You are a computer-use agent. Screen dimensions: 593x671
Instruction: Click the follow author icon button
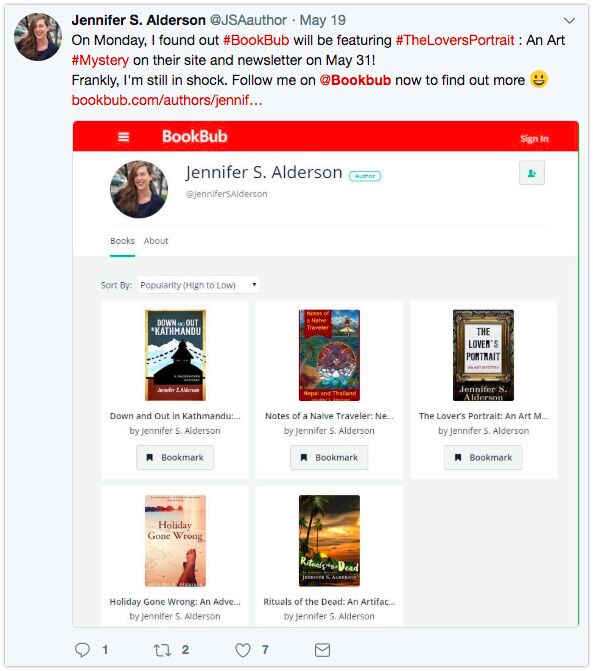point(532,173)
